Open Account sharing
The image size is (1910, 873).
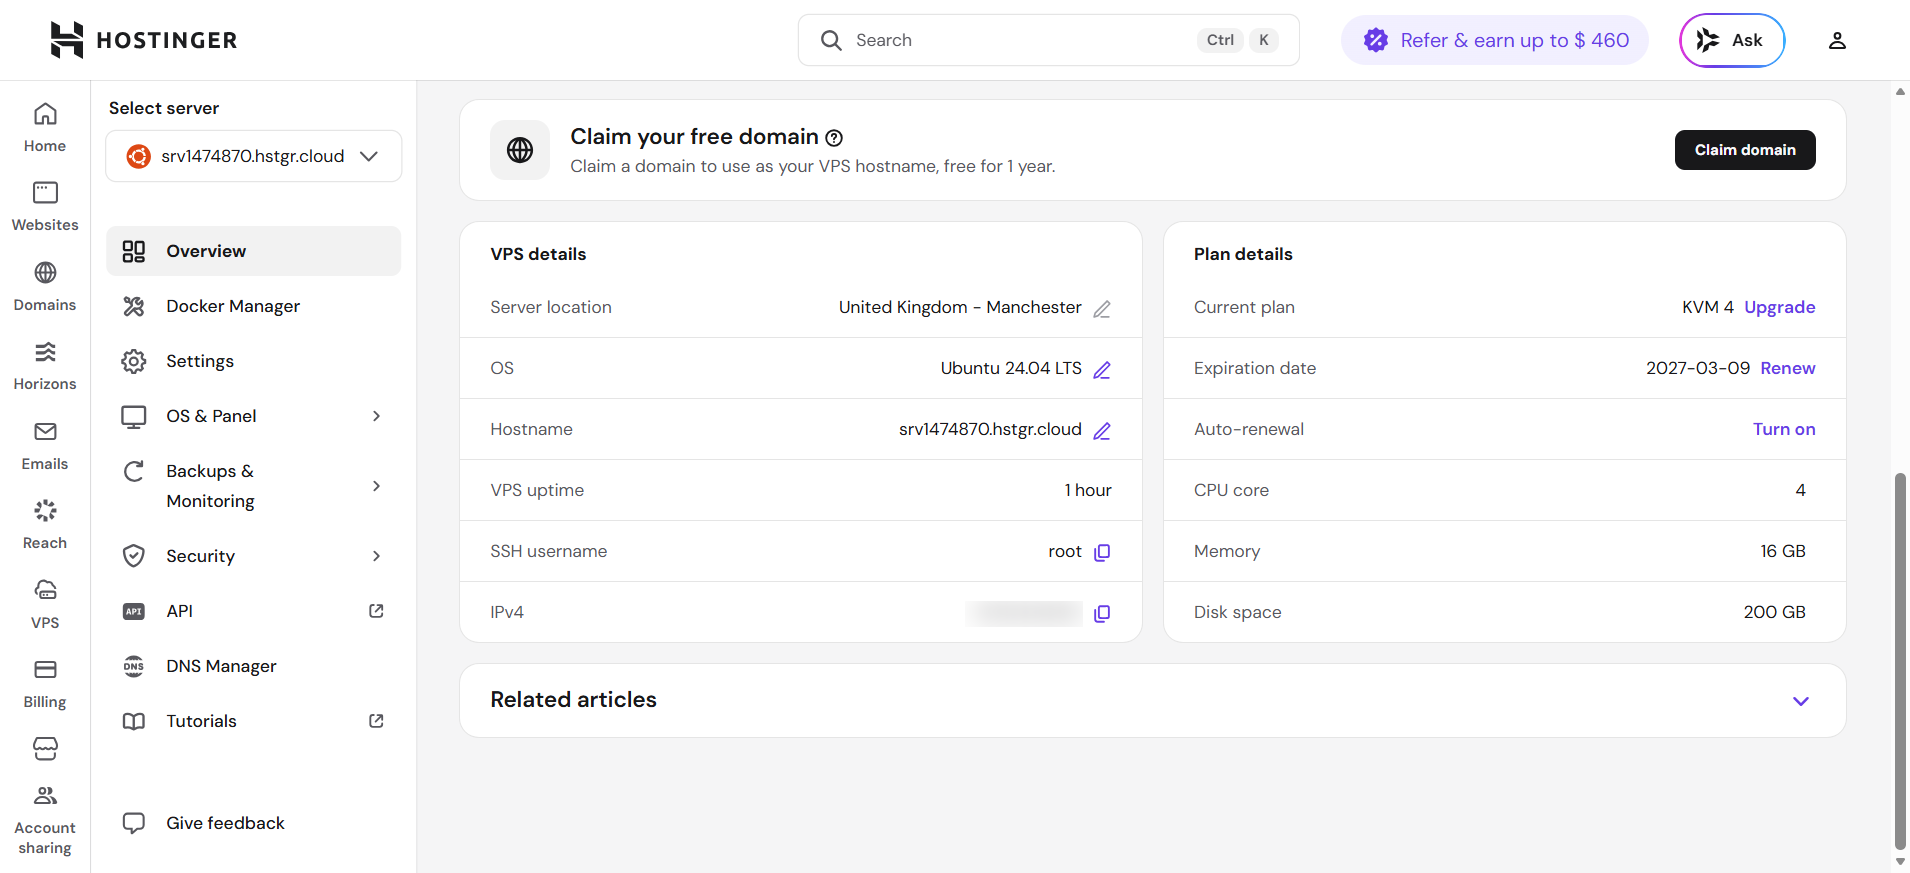45,822
